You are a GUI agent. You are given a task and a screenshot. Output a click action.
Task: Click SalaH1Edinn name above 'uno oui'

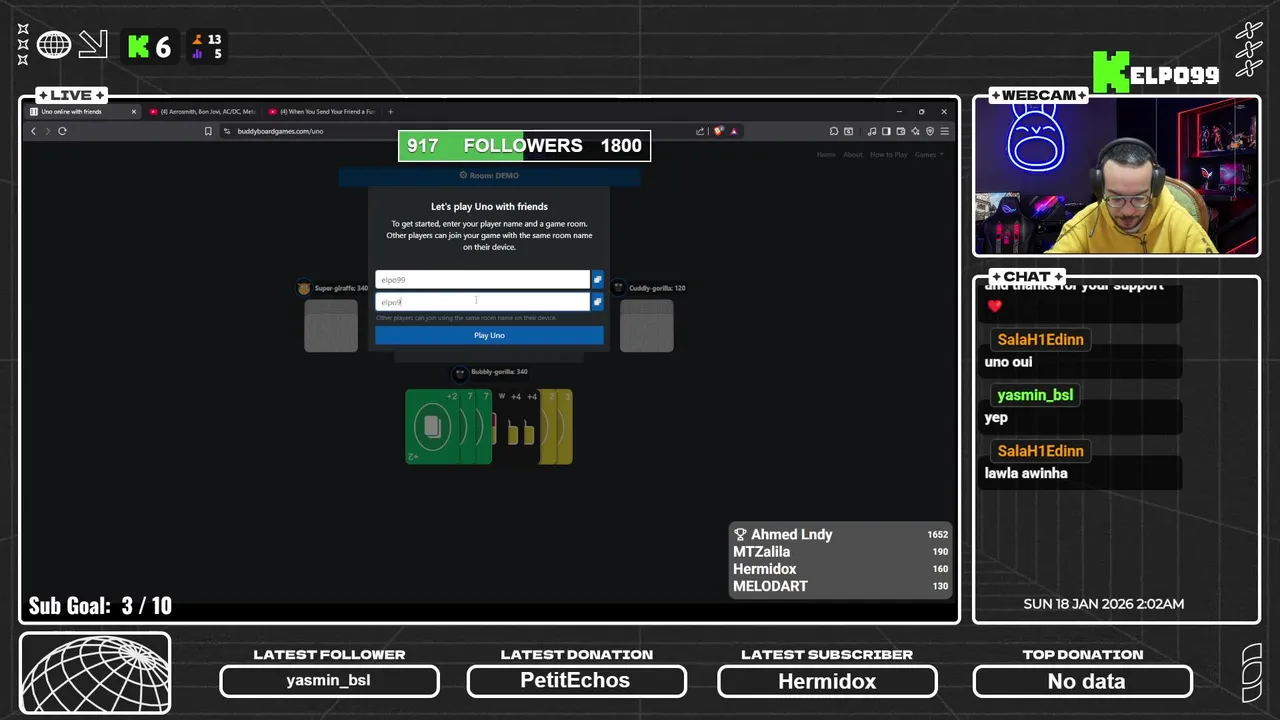point(1040,340)
